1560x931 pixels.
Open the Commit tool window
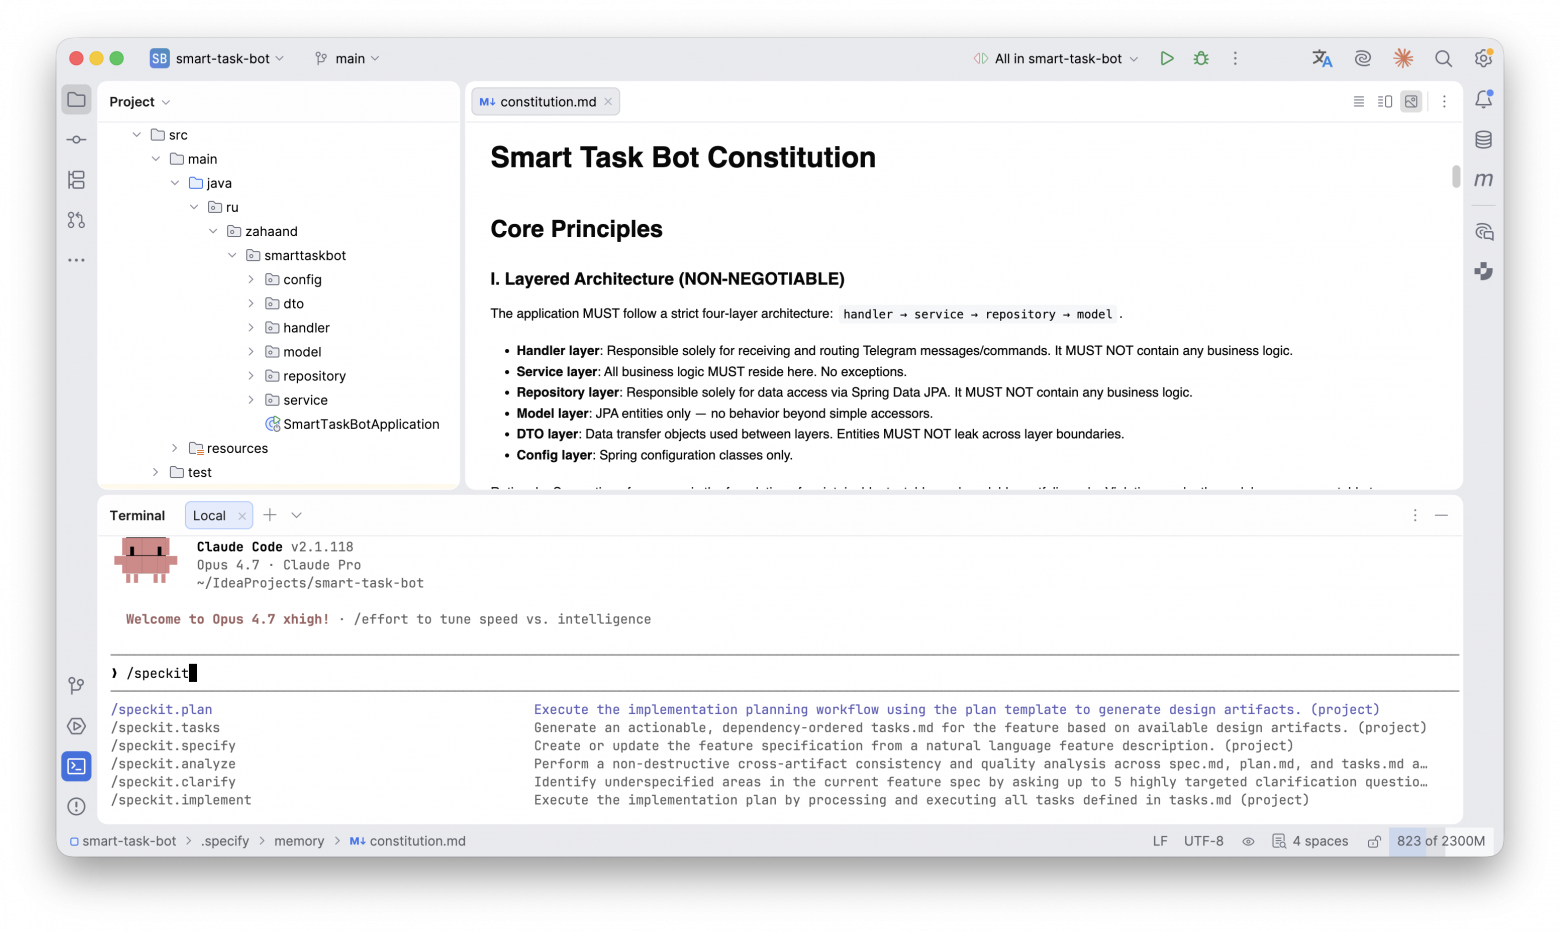point(76,139)
